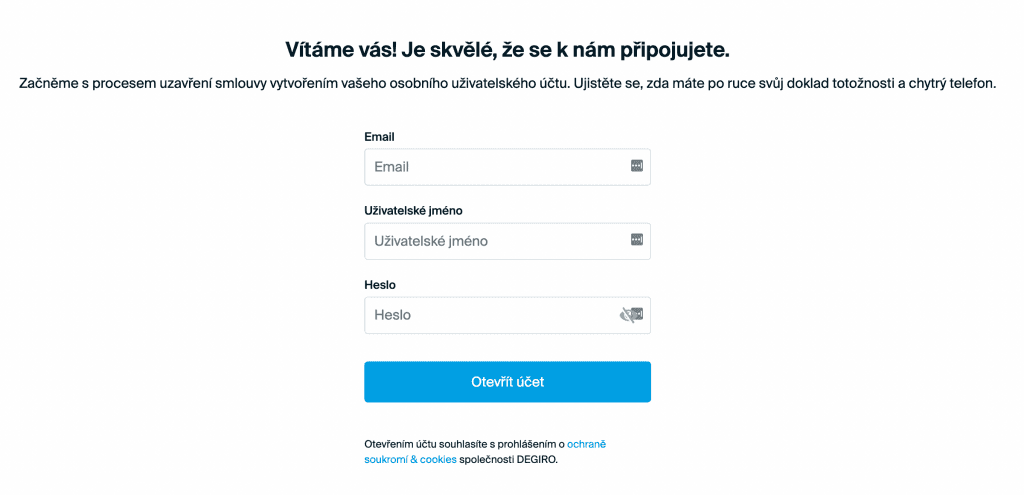This screenshot has width=1024, height=495.
Task: Click 'osobního uživatelského účtu' in the intro text
Action: pos(477,84)
